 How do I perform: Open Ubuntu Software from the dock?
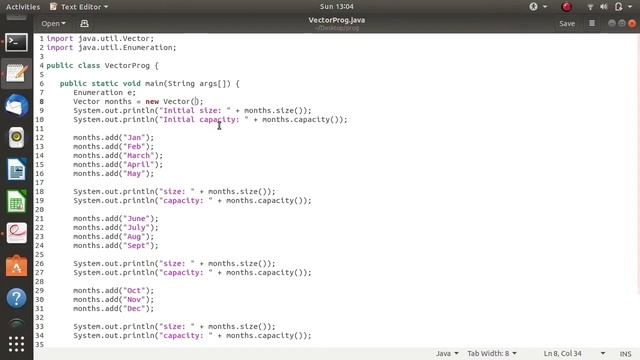tap(16, 266)
